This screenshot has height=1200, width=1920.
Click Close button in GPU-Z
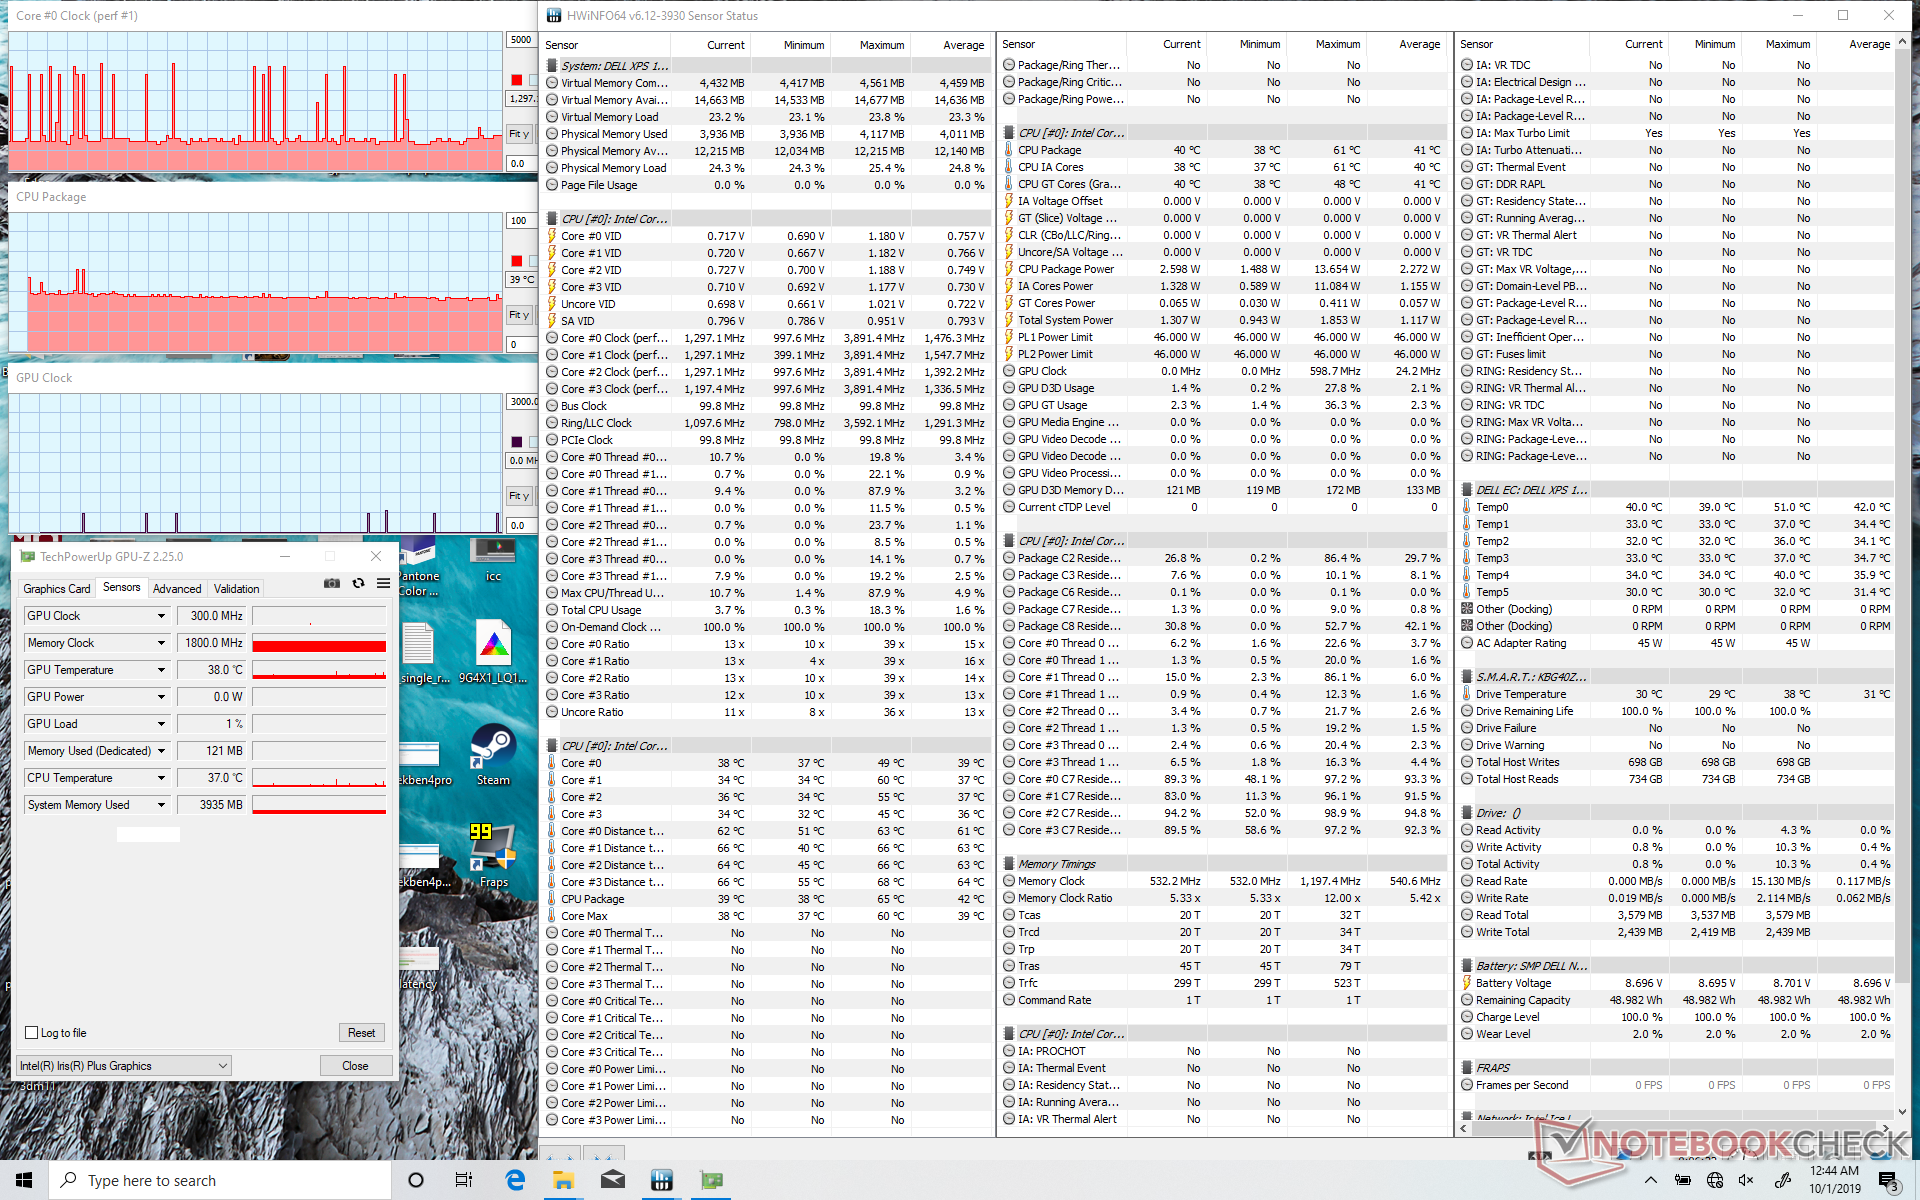[x=355, y=1066]
